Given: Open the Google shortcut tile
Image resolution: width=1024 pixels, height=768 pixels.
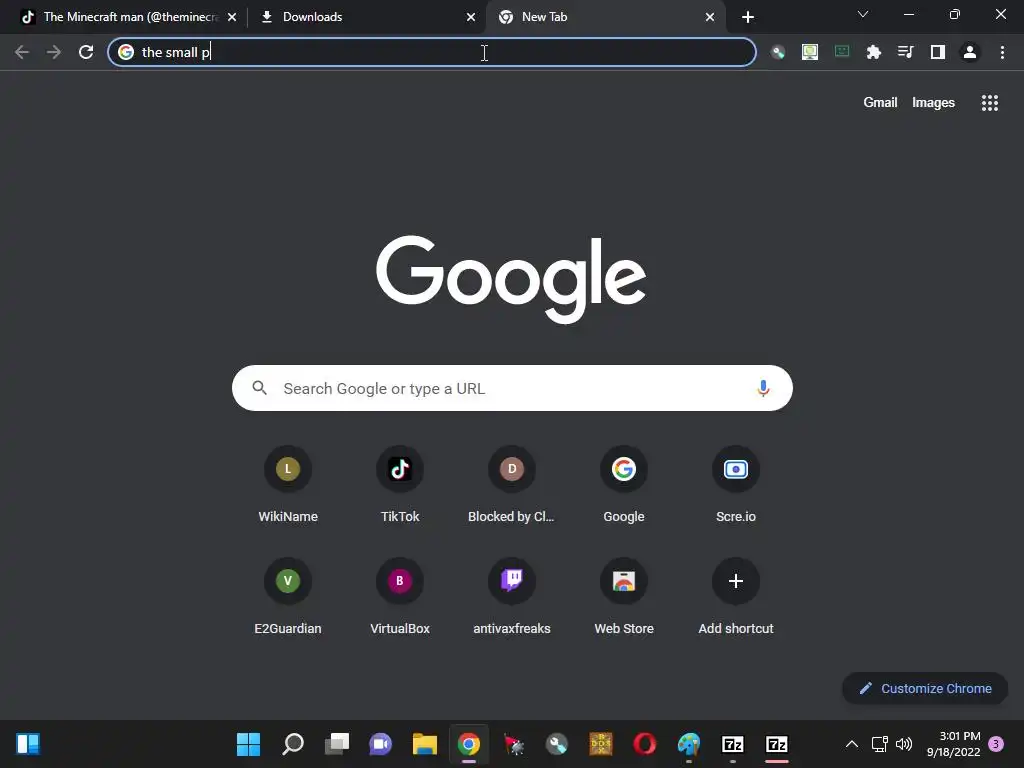Looking at the screenshot, I should click(624, 485).
